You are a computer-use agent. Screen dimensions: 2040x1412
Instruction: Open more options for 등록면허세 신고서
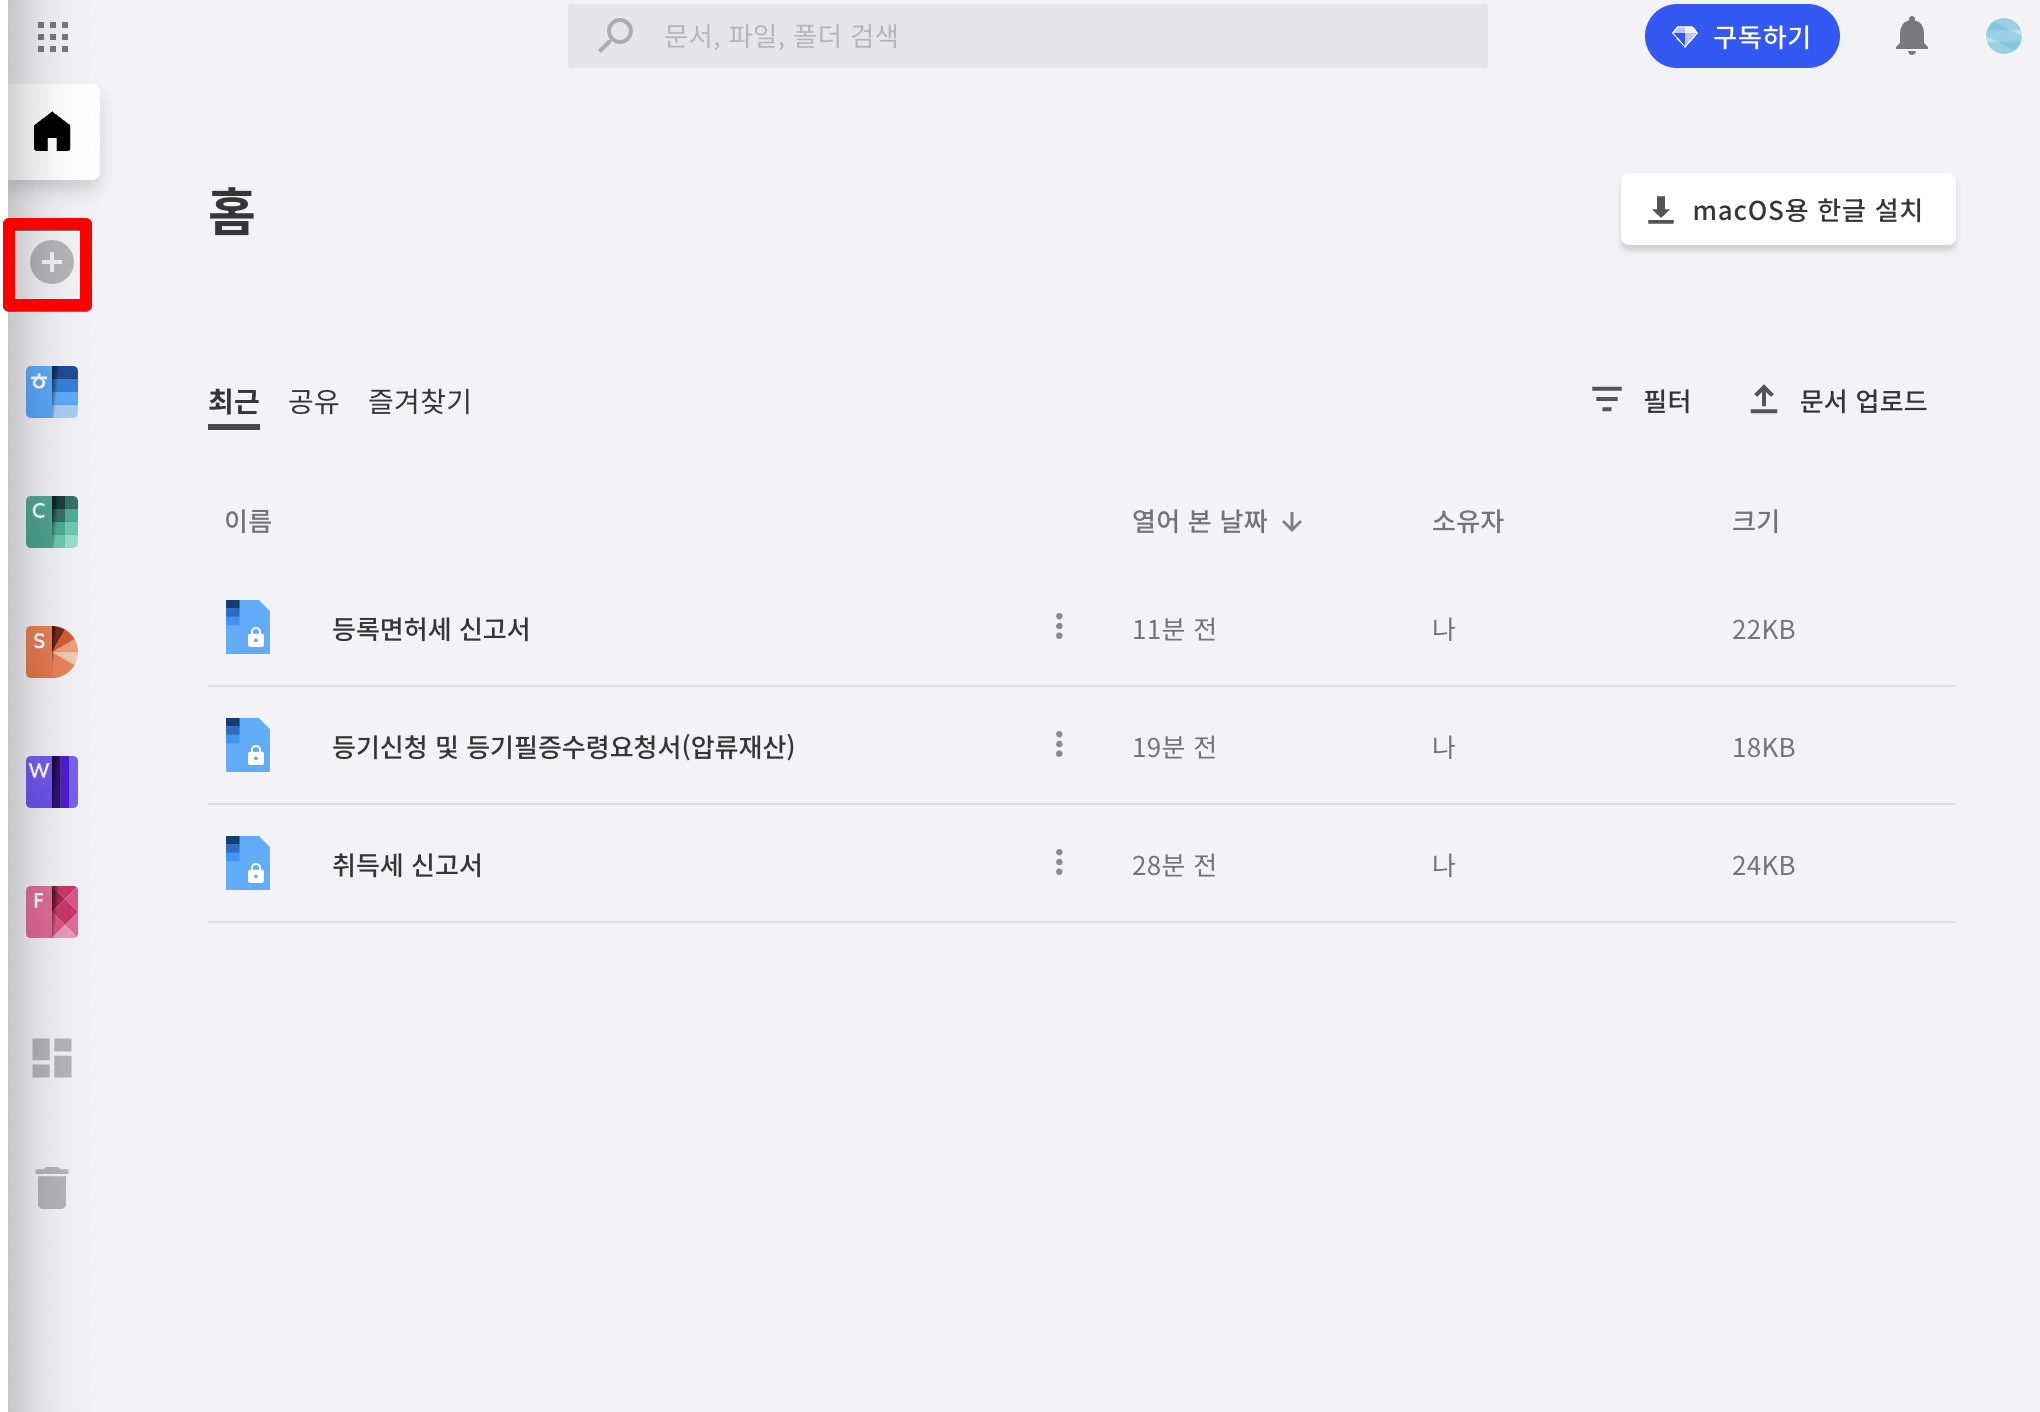pos(1059,627)
